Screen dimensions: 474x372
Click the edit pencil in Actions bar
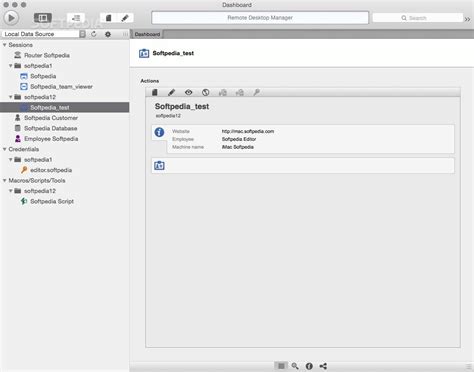(x=171, y=93)
